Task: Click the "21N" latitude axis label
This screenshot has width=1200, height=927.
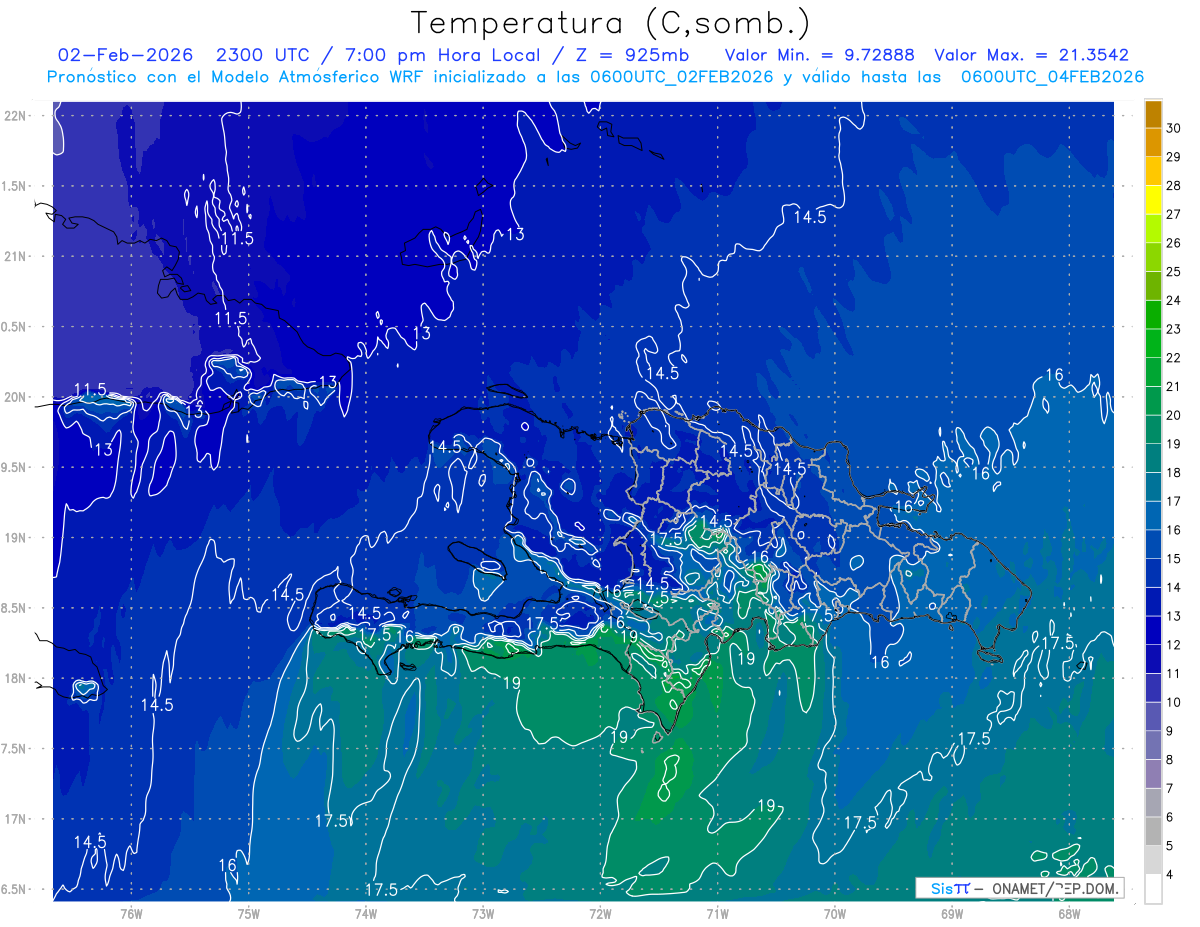Action: point(15,256)
